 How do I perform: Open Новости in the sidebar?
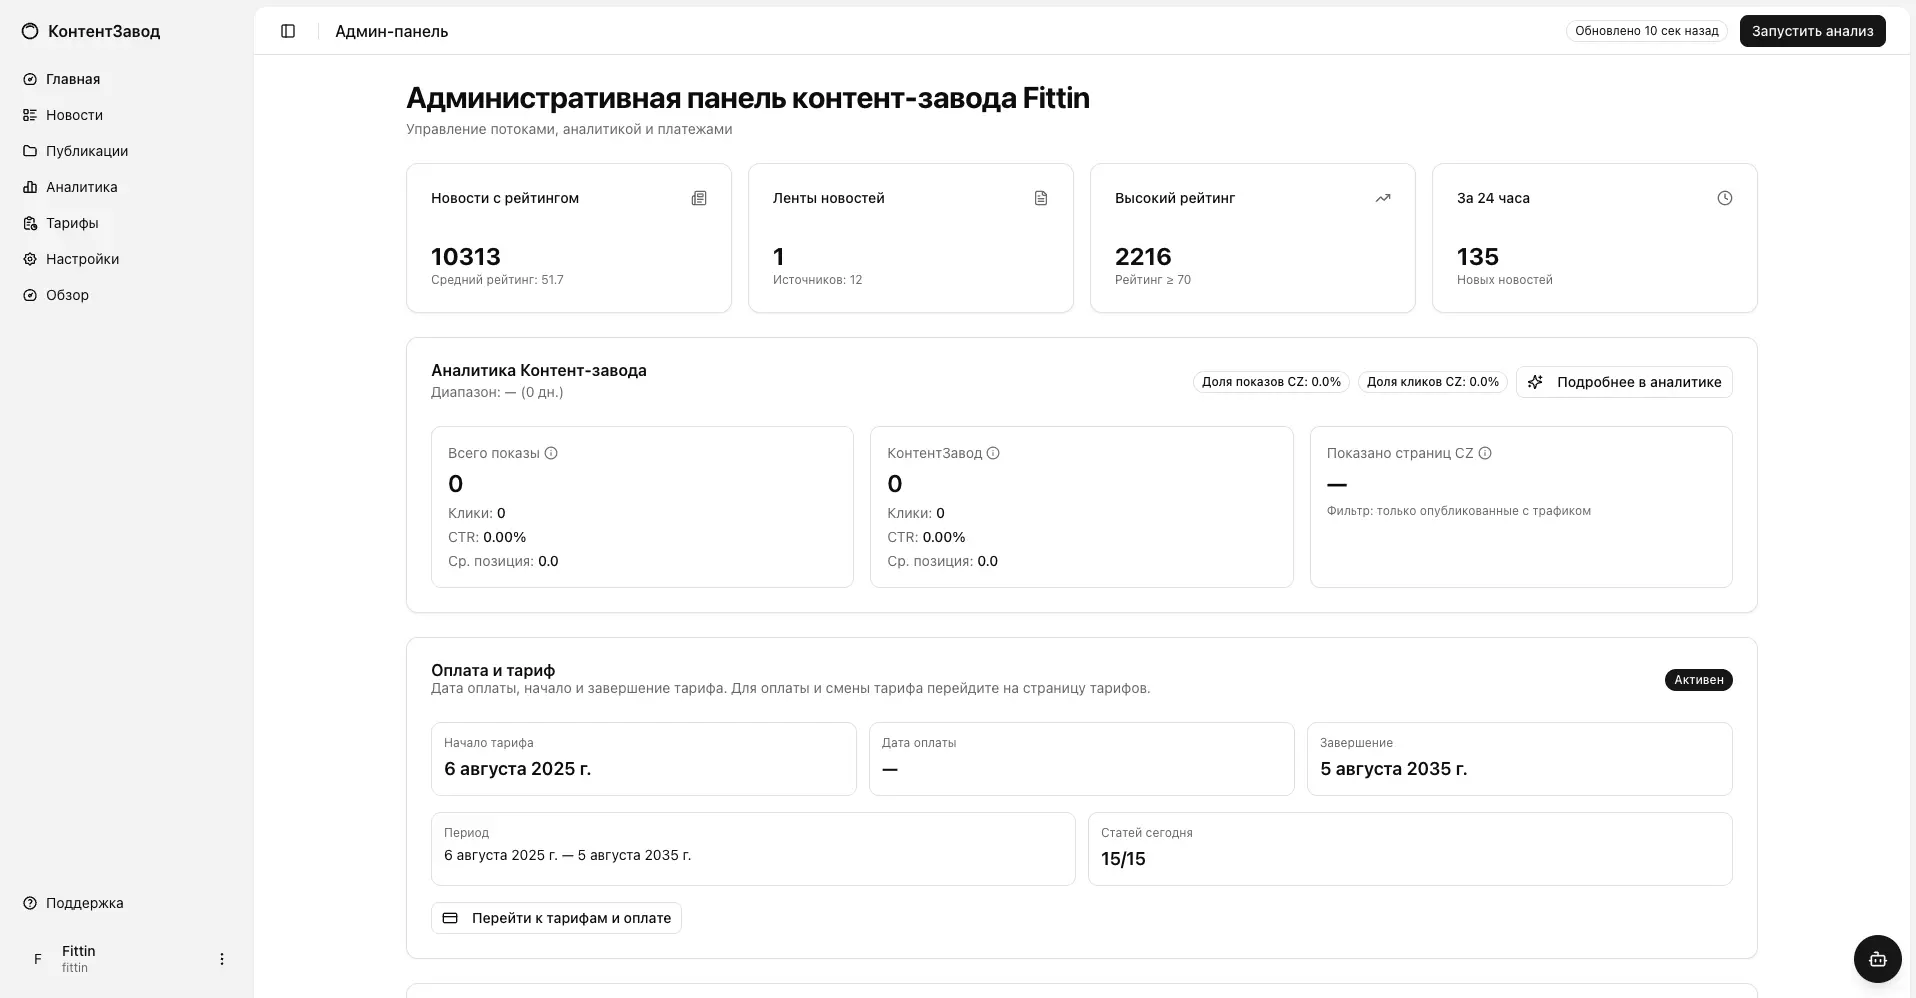pos(74,115)
